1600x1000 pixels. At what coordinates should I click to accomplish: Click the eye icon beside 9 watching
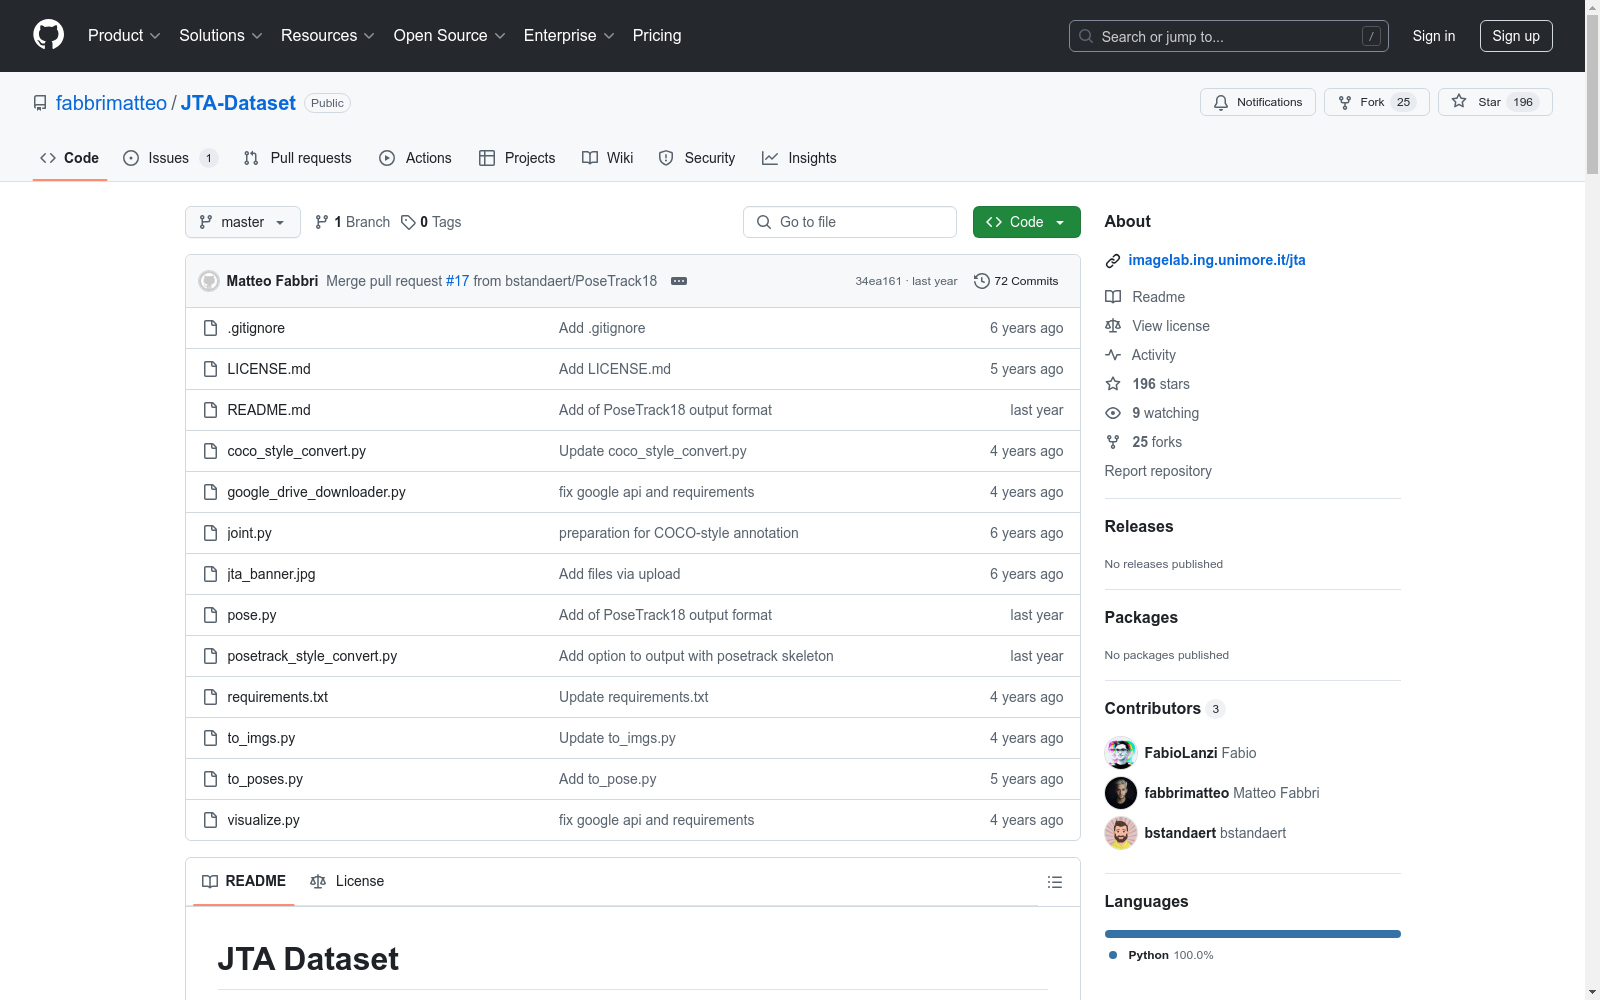[x=1113, y=413]
